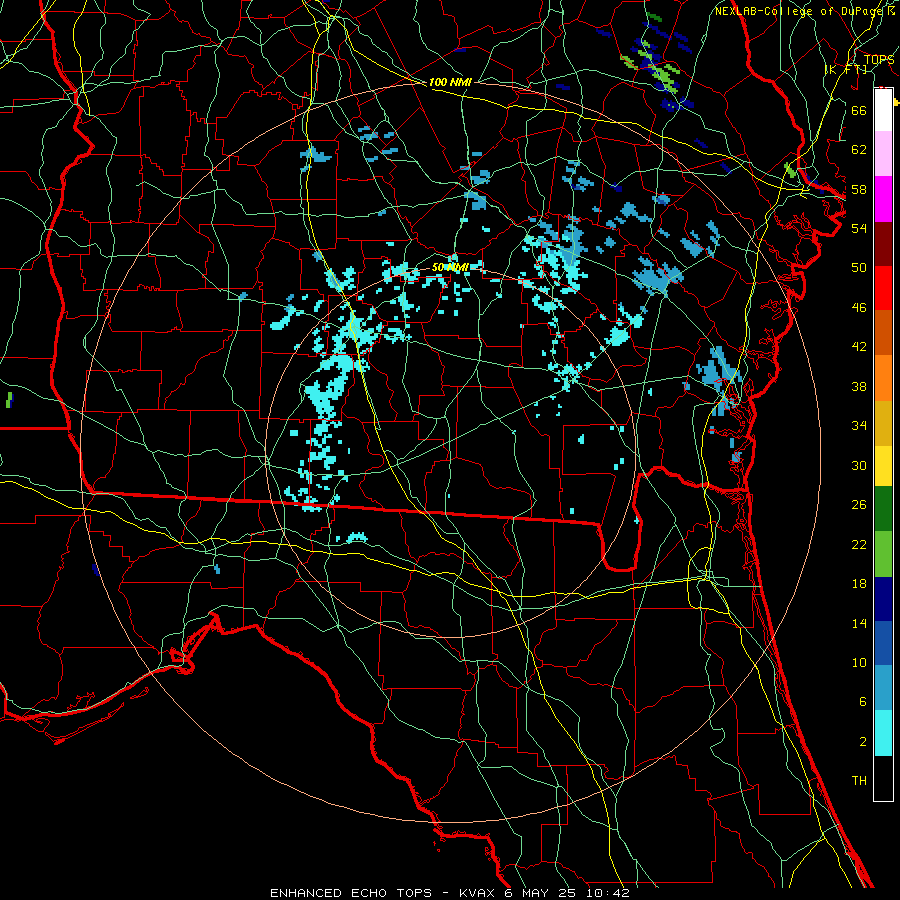Select the dark green legend swatch
Image resolution: width=900 pixels, height=900 pixels.
click(883, 509)
